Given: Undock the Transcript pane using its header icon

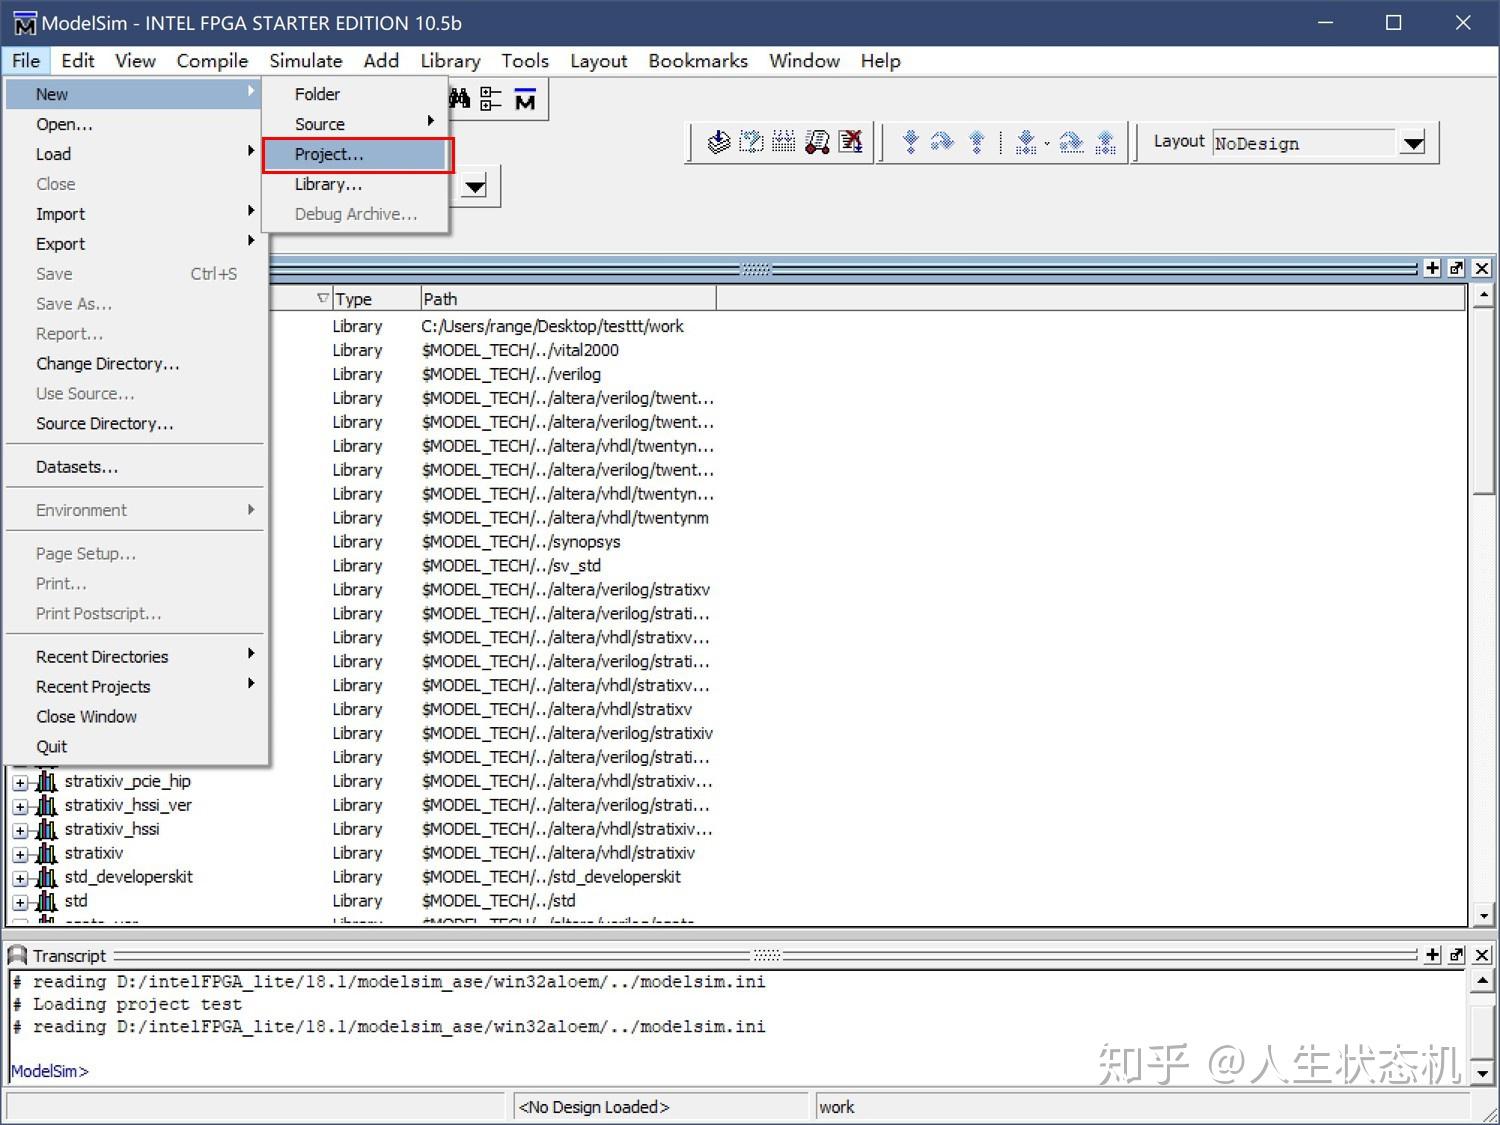Looking at the screenshot, I should click(x=1456, y=955).
